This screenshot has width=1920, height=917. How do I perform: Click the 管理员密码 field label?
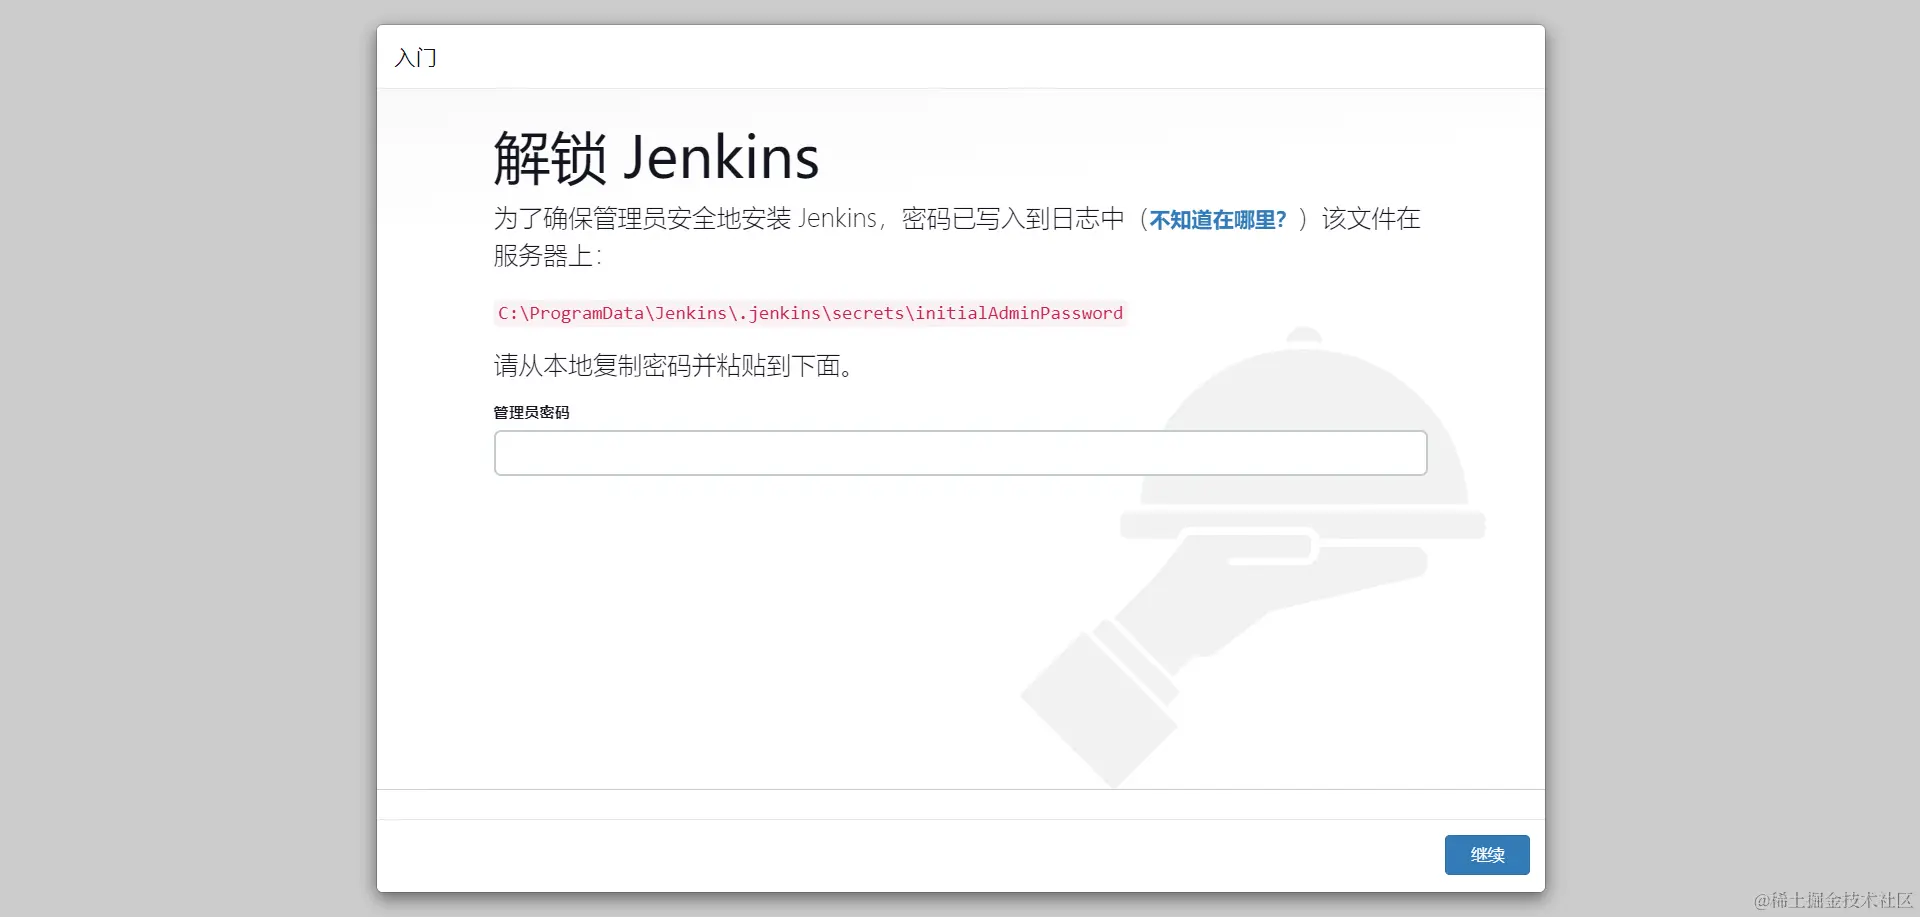click(x=531, y=412)
